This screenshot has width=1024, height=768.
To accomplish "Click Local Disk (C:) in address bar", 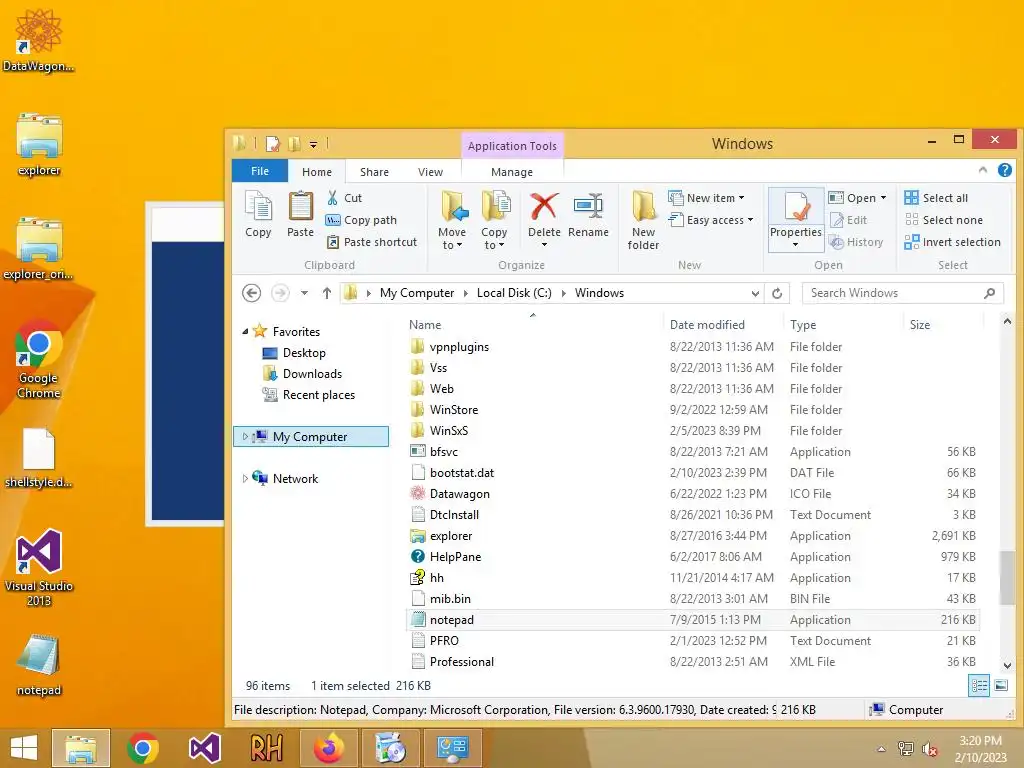I will 514,293.
